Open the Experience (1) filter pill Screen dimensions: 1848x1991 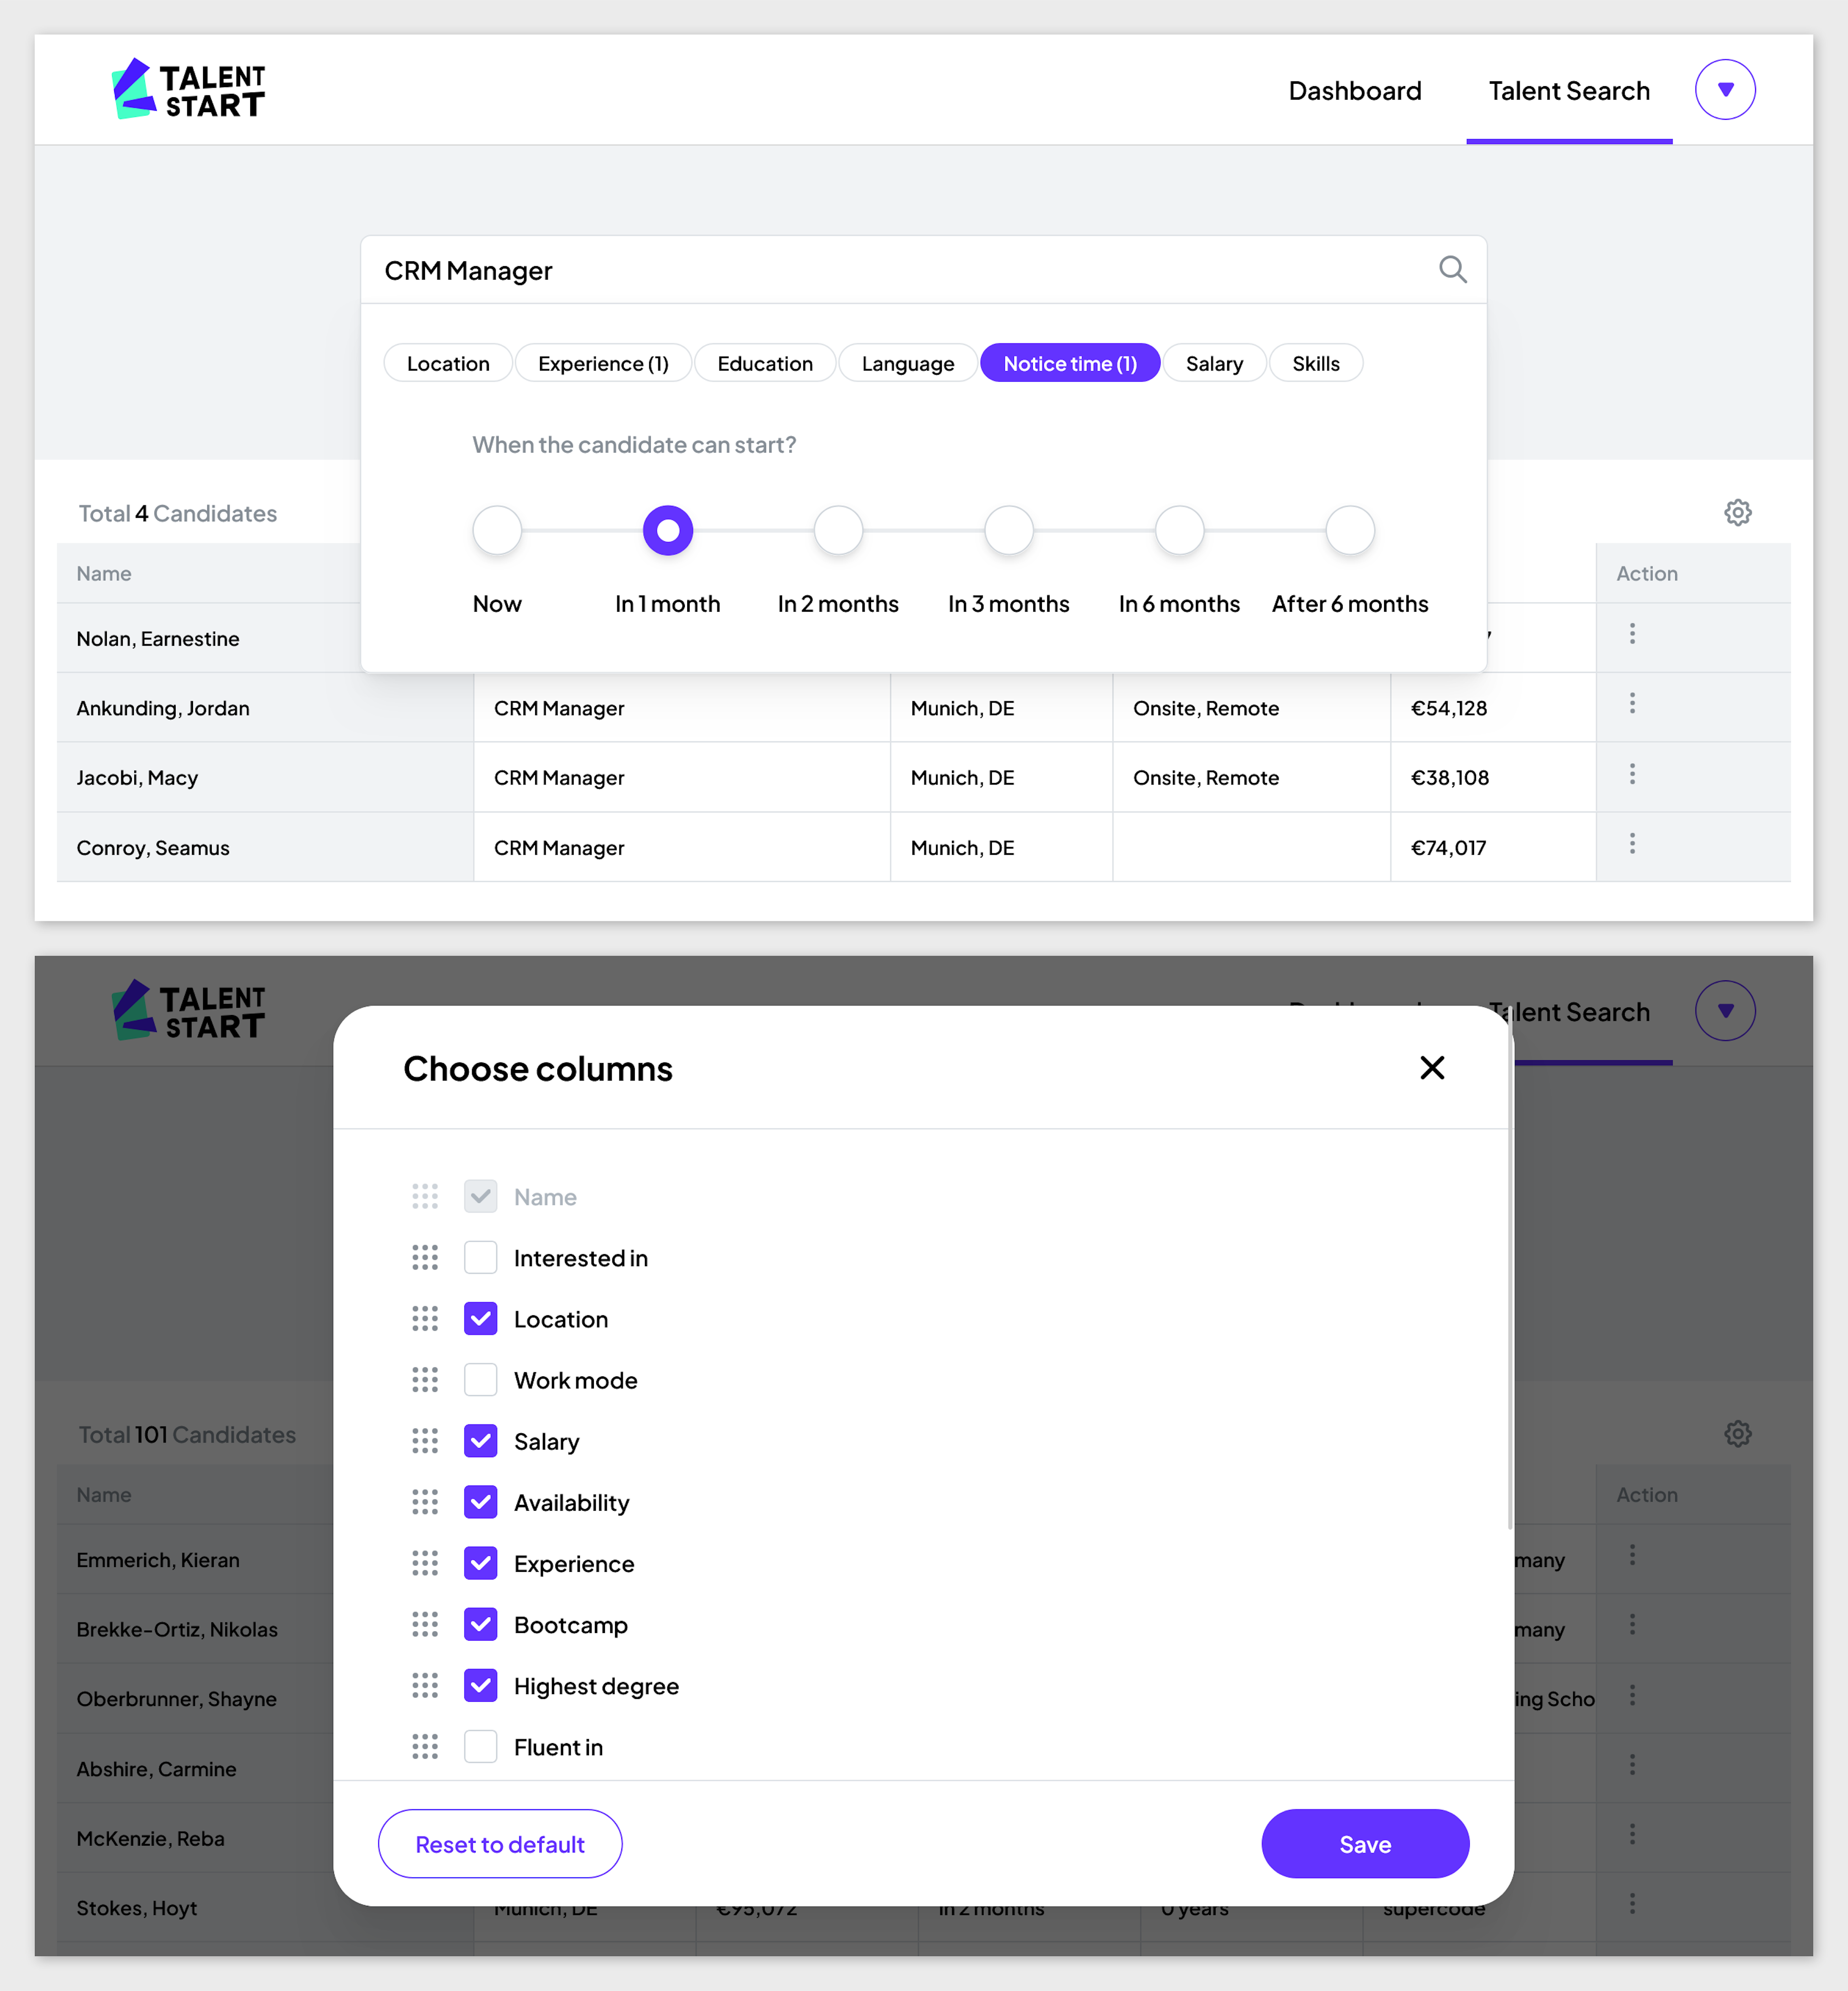tap(603, 363)
